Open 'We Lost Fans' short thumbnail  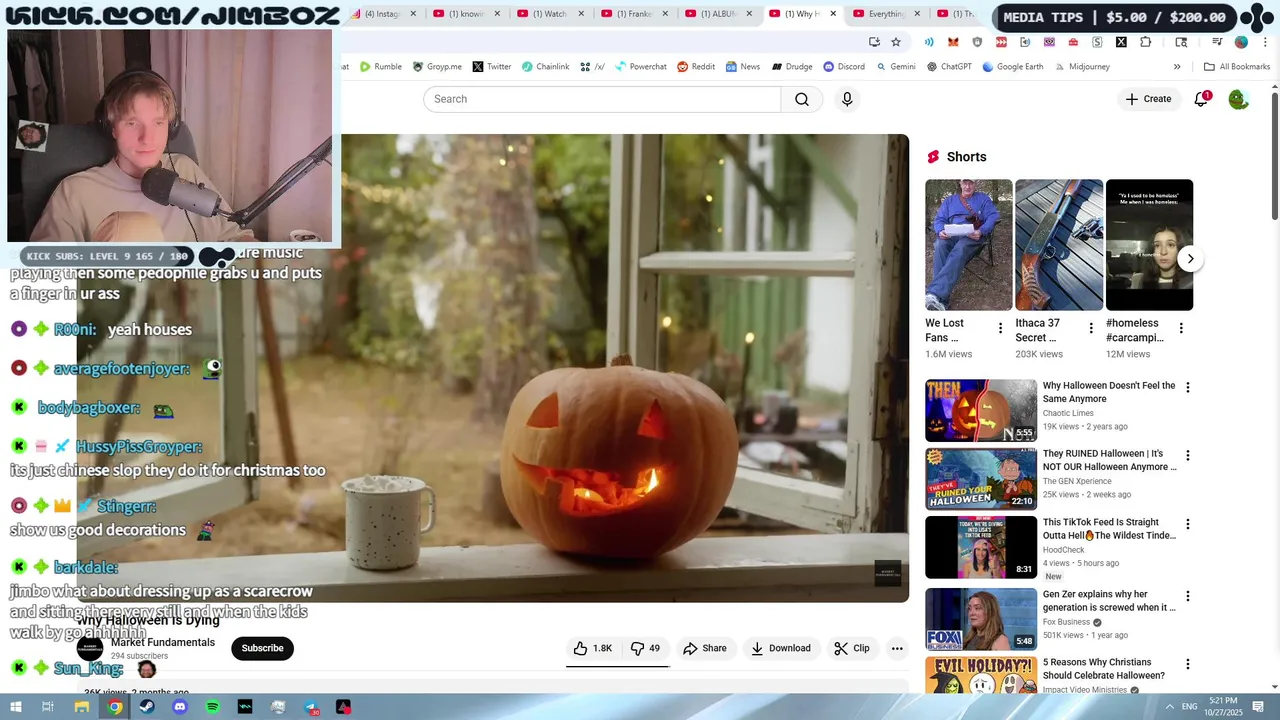[x=969, y=245]
